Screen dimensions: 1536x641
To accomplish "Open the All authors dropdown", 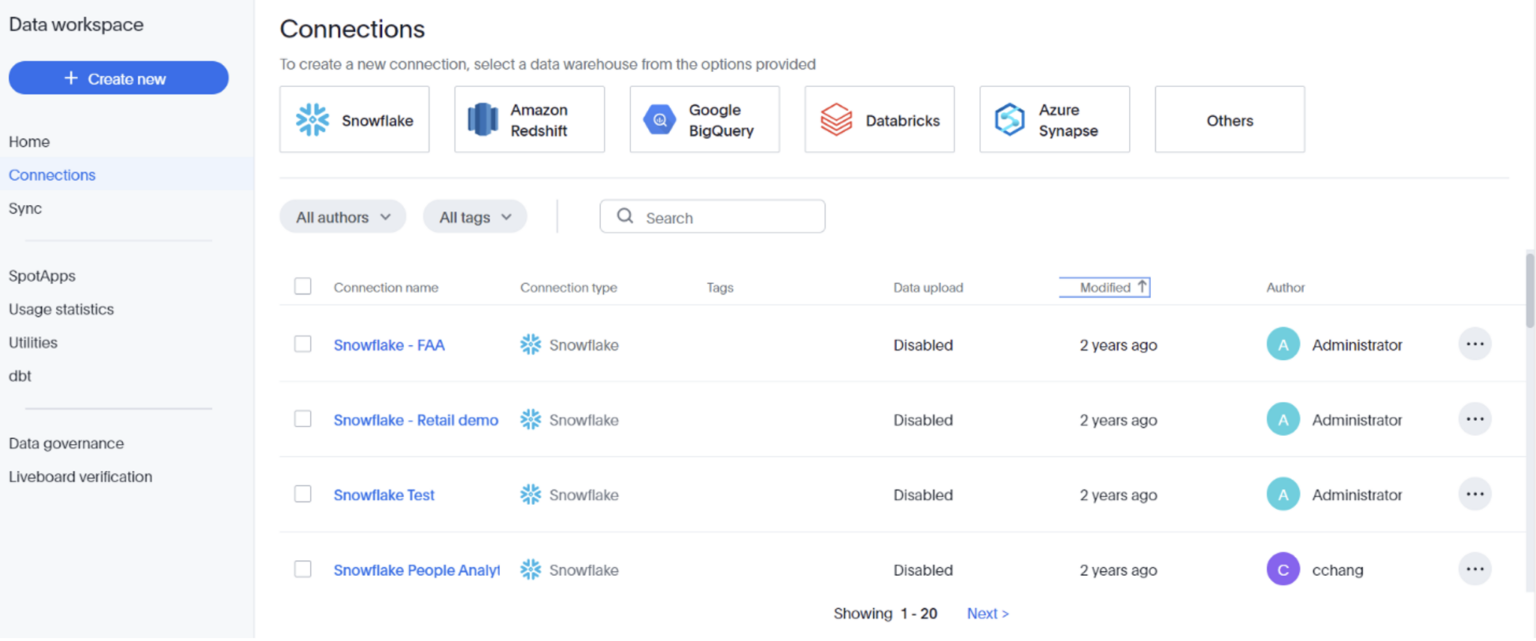I will pos(343,216).
